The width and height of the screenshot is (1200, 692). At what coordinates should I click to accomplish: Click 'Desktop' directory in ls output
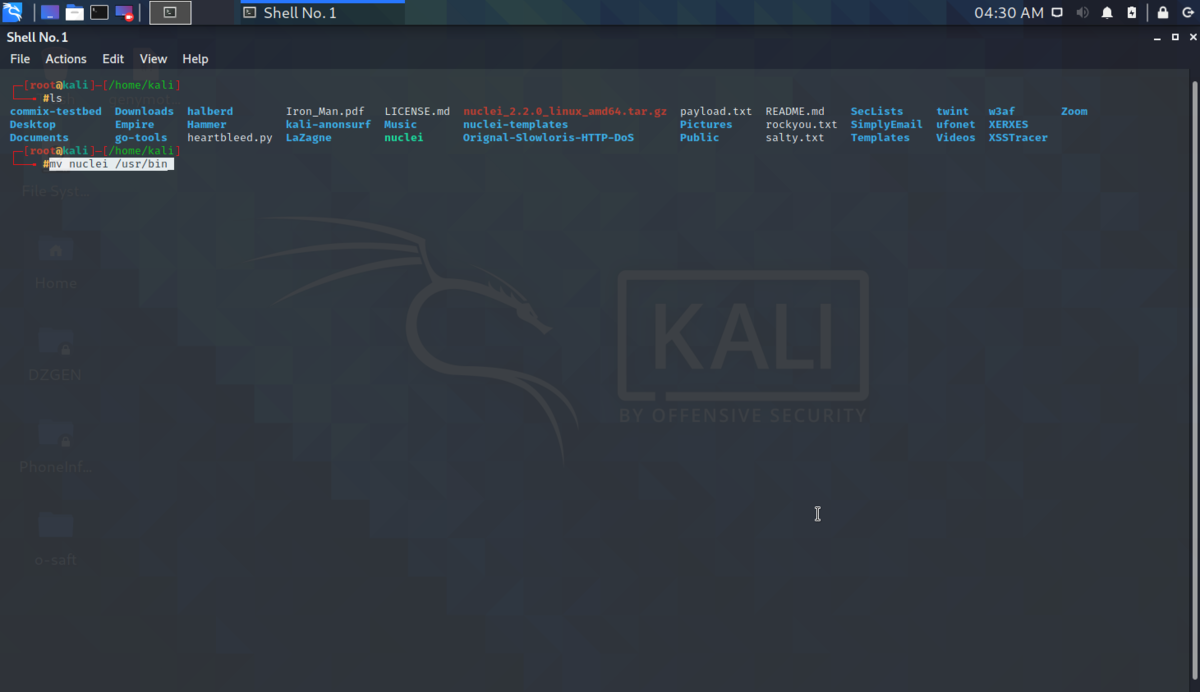click(x=33, y=124)
